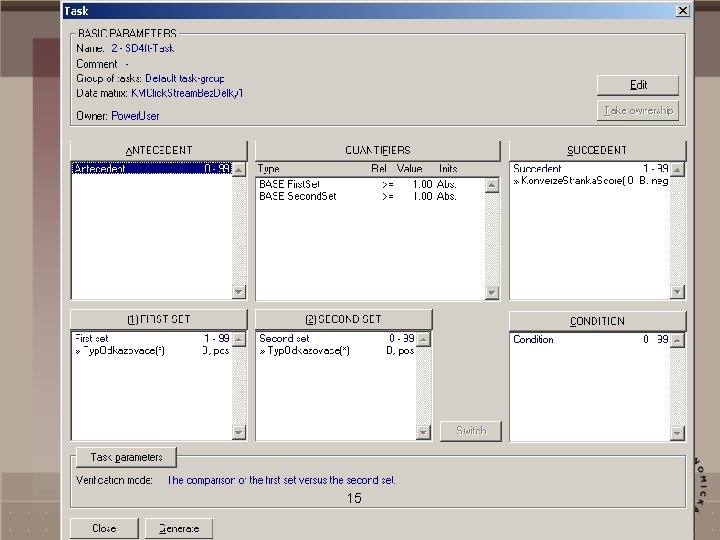Select TypOdkazovace(*) row in First set list

pos(152,351)
